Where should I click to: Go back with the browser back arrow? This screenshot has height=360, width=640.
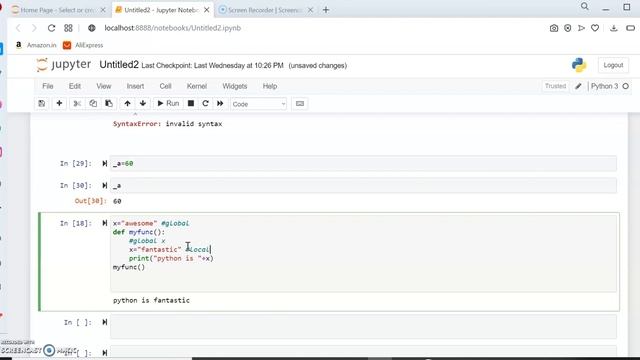(x=18, y=28)
